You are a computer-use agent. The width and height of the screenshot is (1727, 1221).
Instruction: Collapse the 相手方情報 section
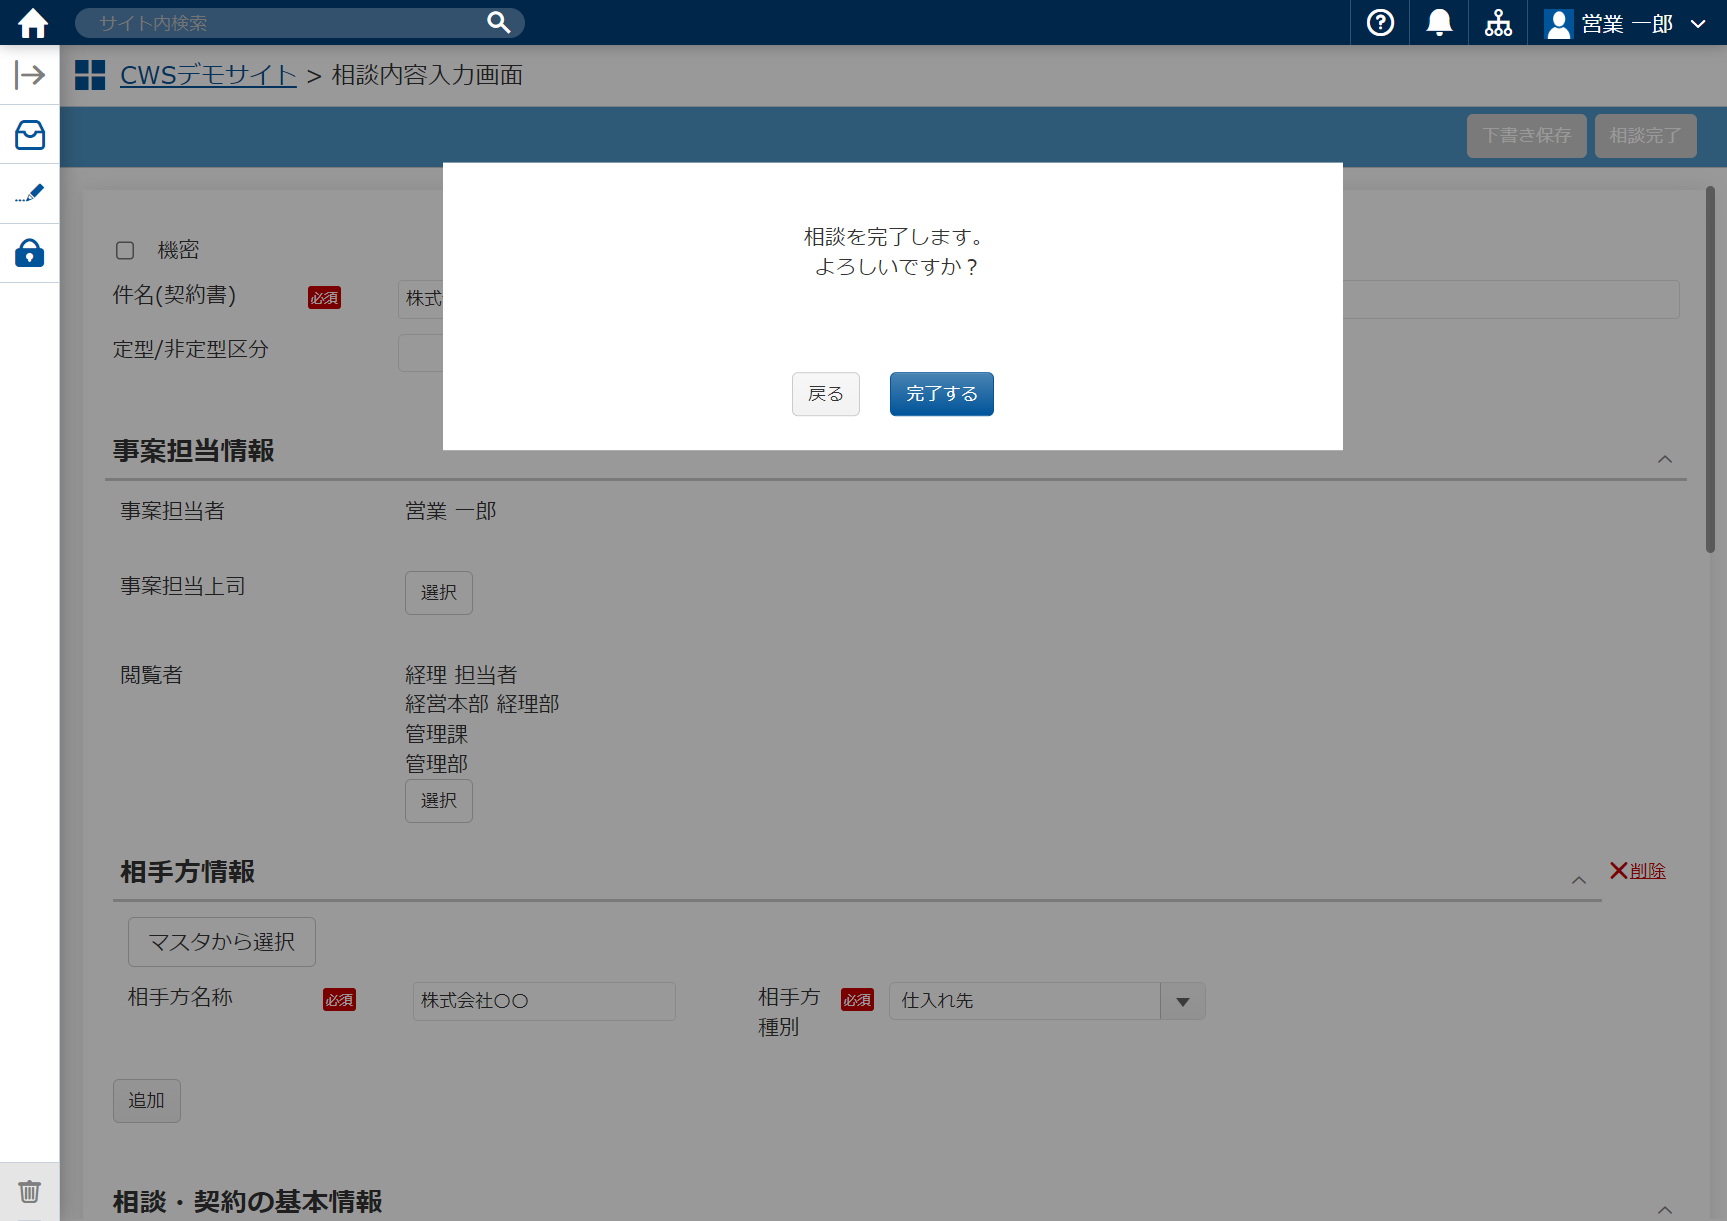[1579, 880]
